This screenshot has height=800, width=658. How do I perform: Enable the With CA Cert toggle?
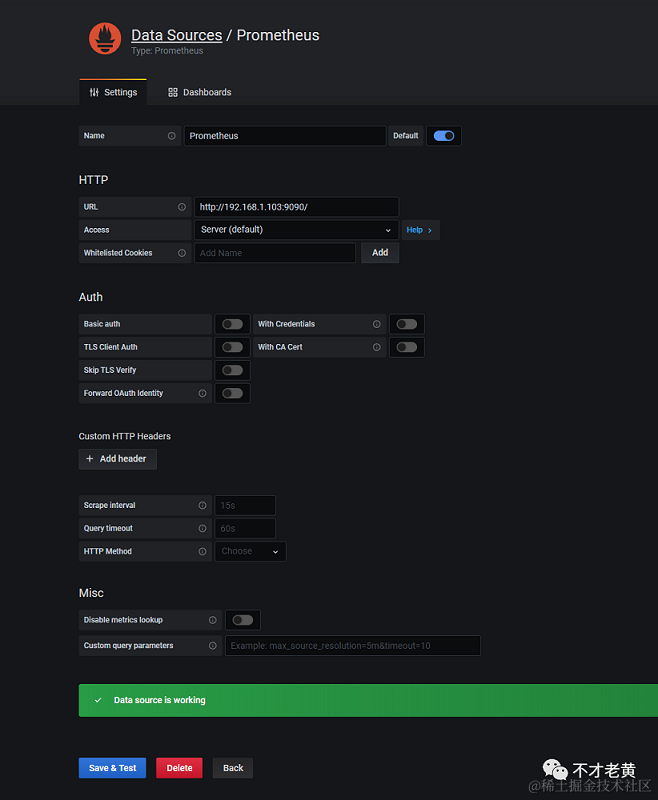407,347
